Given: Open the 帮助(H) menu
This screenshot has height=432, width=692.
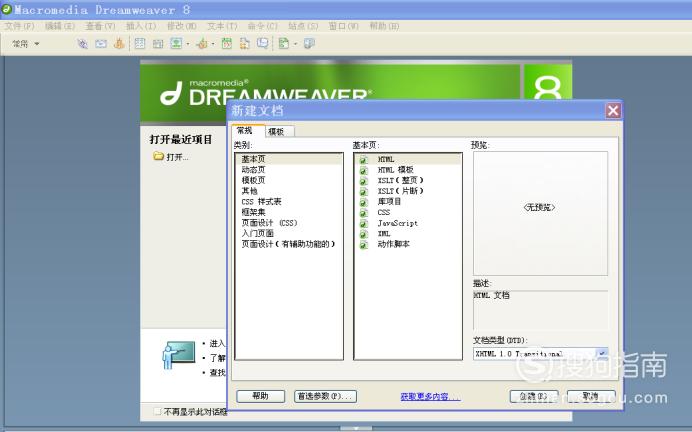Looking at the screenshot, I should [384, 26].
